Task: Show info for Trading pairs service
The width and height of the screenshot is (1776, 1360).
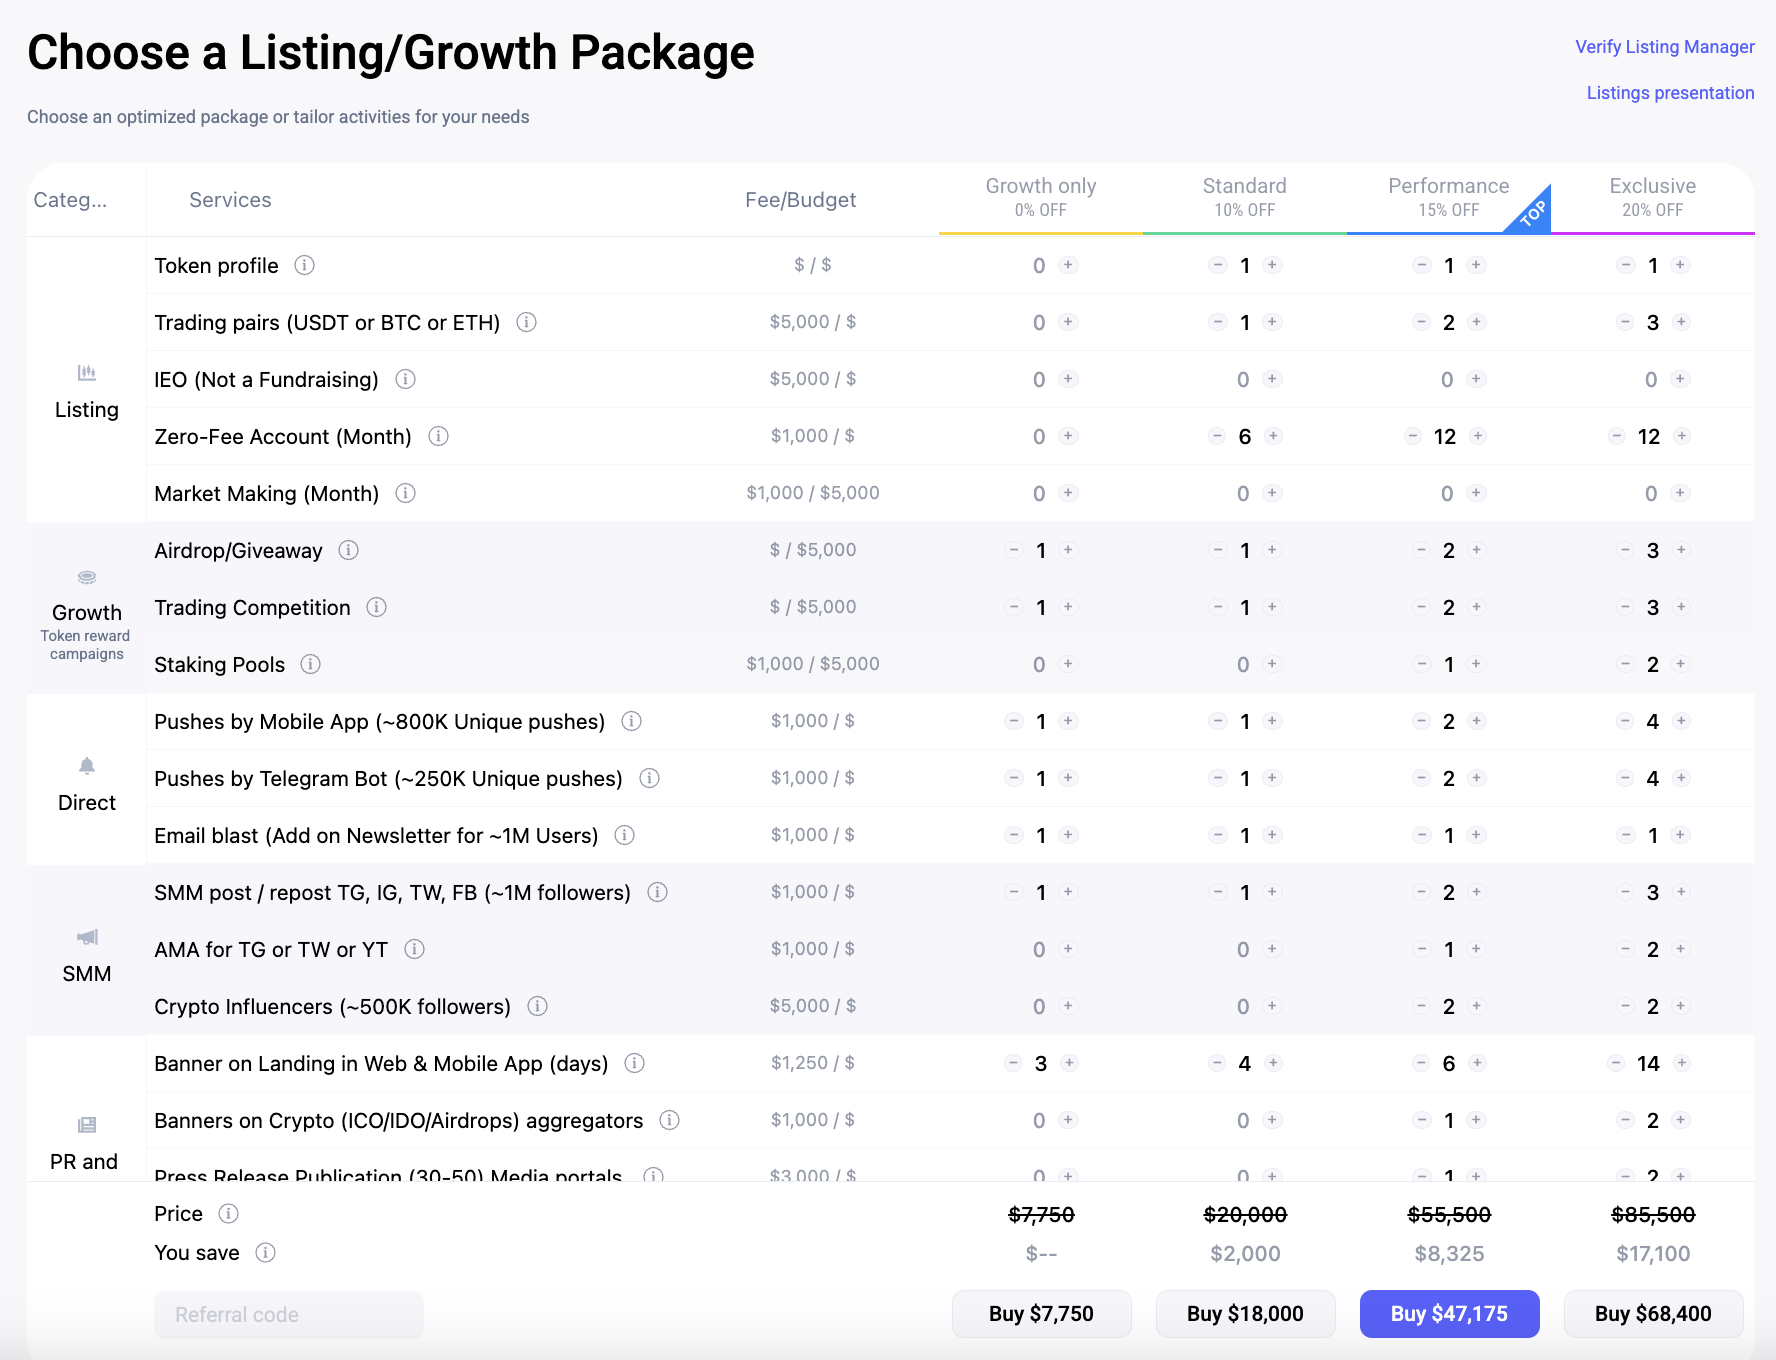Action: coord(526,322)
